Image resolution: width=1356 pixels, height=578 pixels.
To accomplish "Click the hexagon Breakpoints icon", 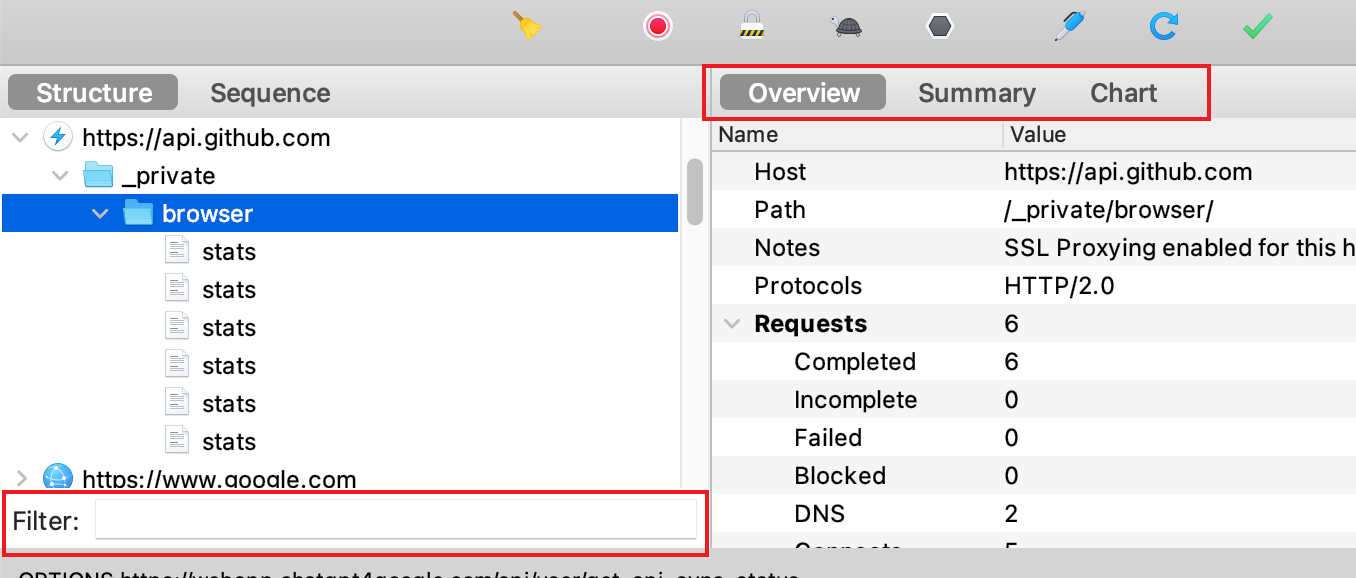I will (x=939, y=26).
